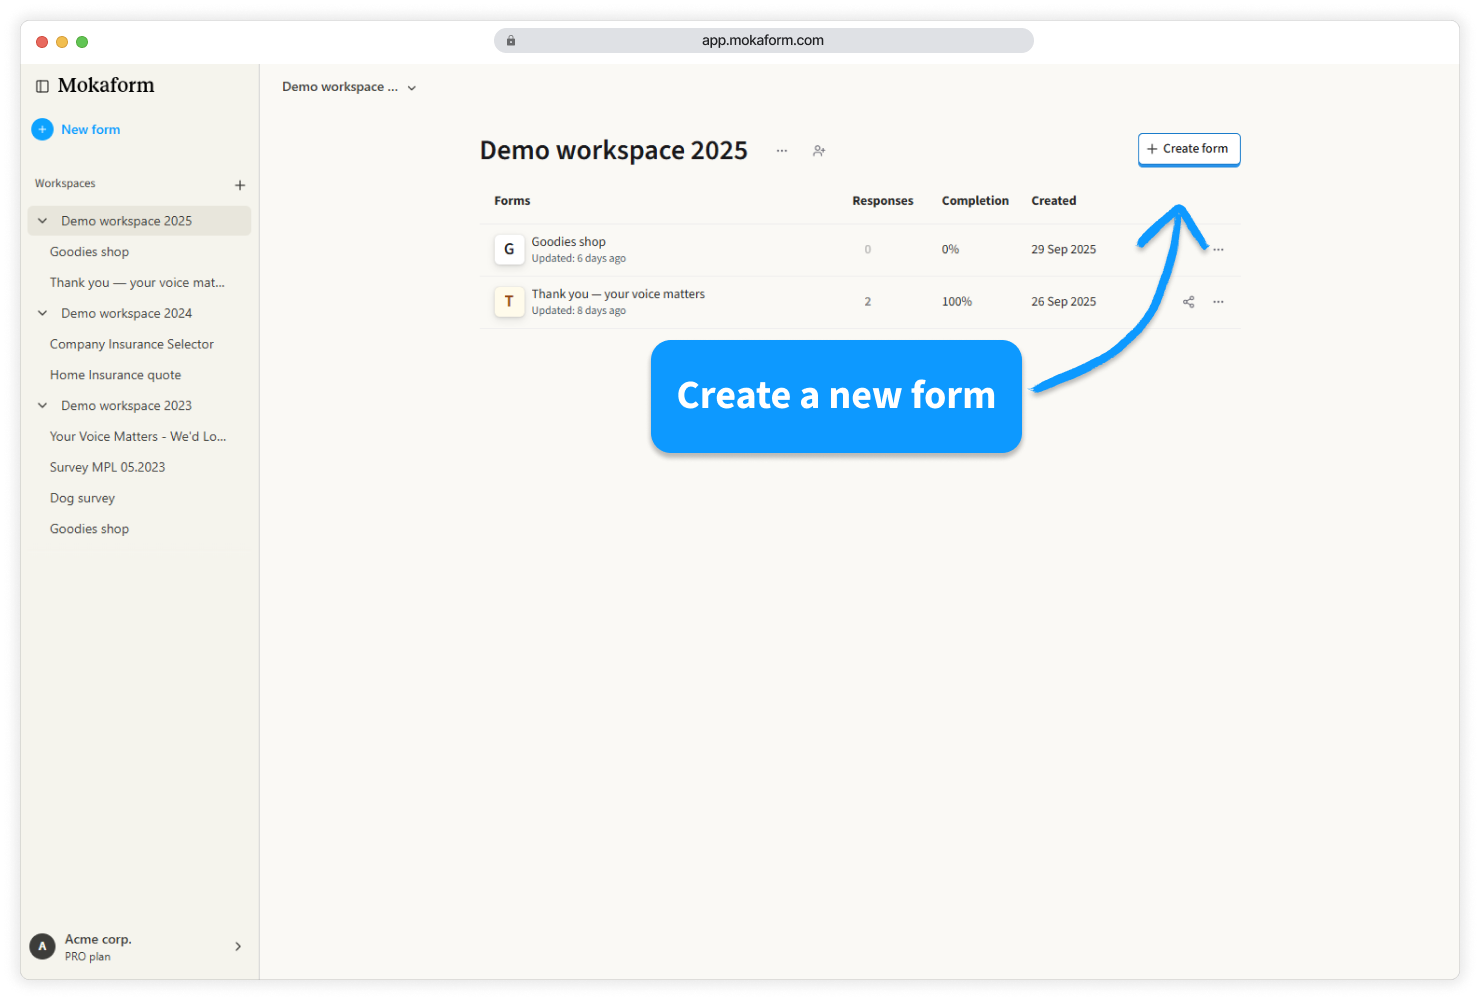Open the Demo workspace breadcrumb dropdown
The image size is (1480, 1000).
tap(349, 87)
